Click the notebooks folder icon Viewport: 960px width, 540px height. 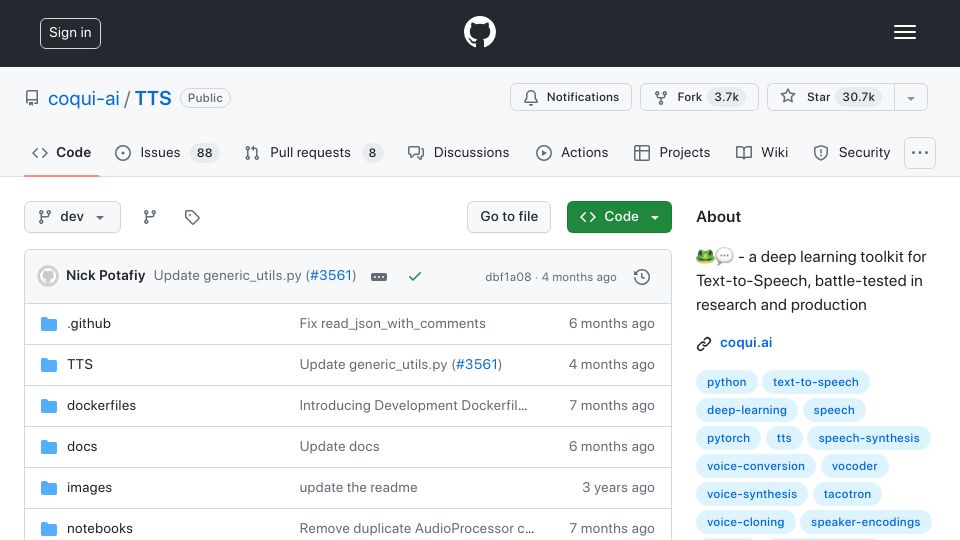(x=49, y=528)
